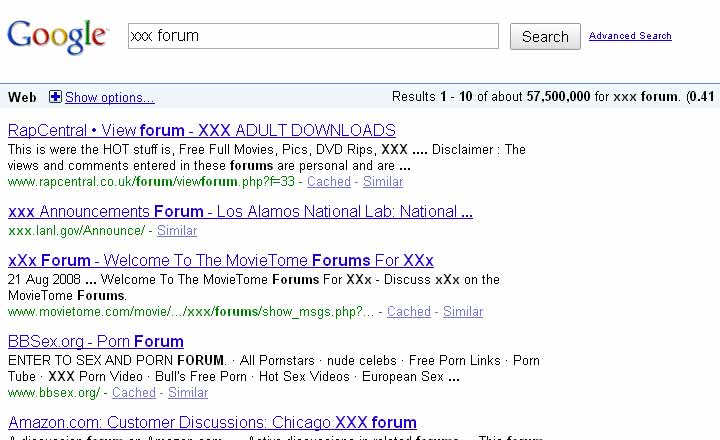
Task: Click the movietome.com green URL text
Action: point(191,312)
